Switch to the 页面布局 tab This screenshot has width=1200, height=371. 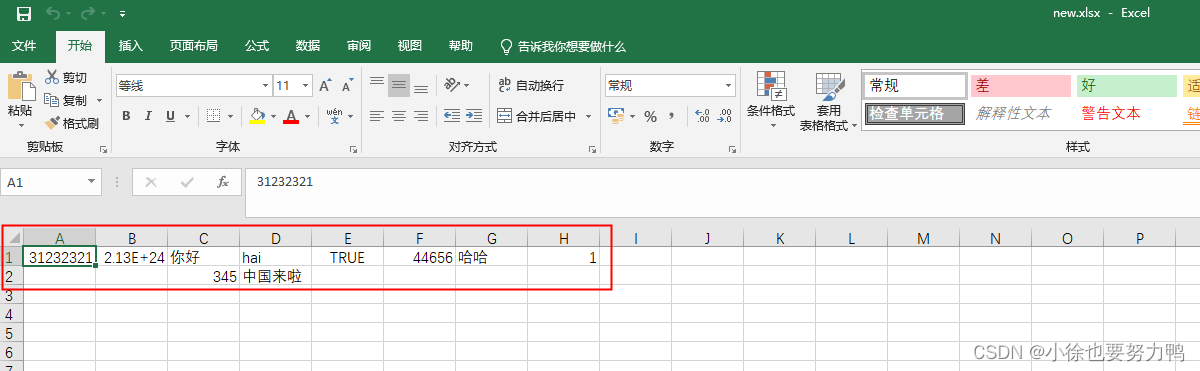click(x=194, y=46)
